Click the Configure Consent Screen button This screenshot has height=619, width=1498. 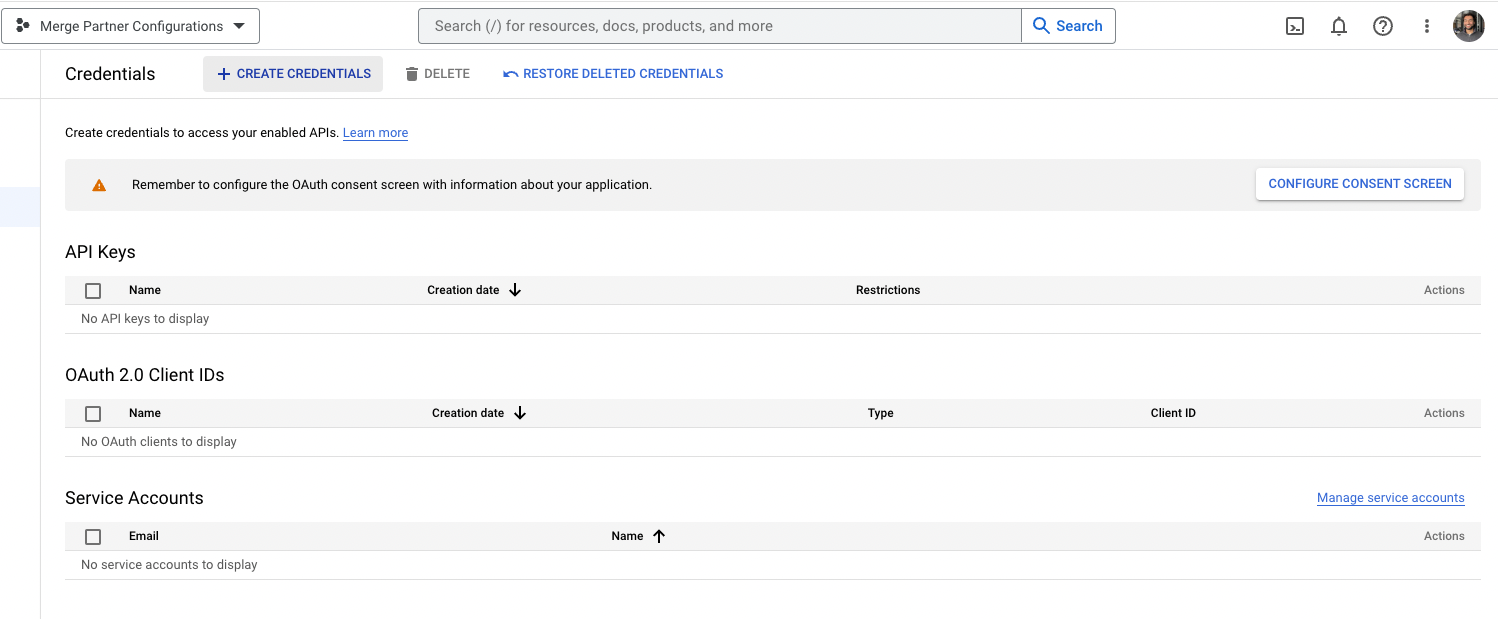(x=1359, y=184)
